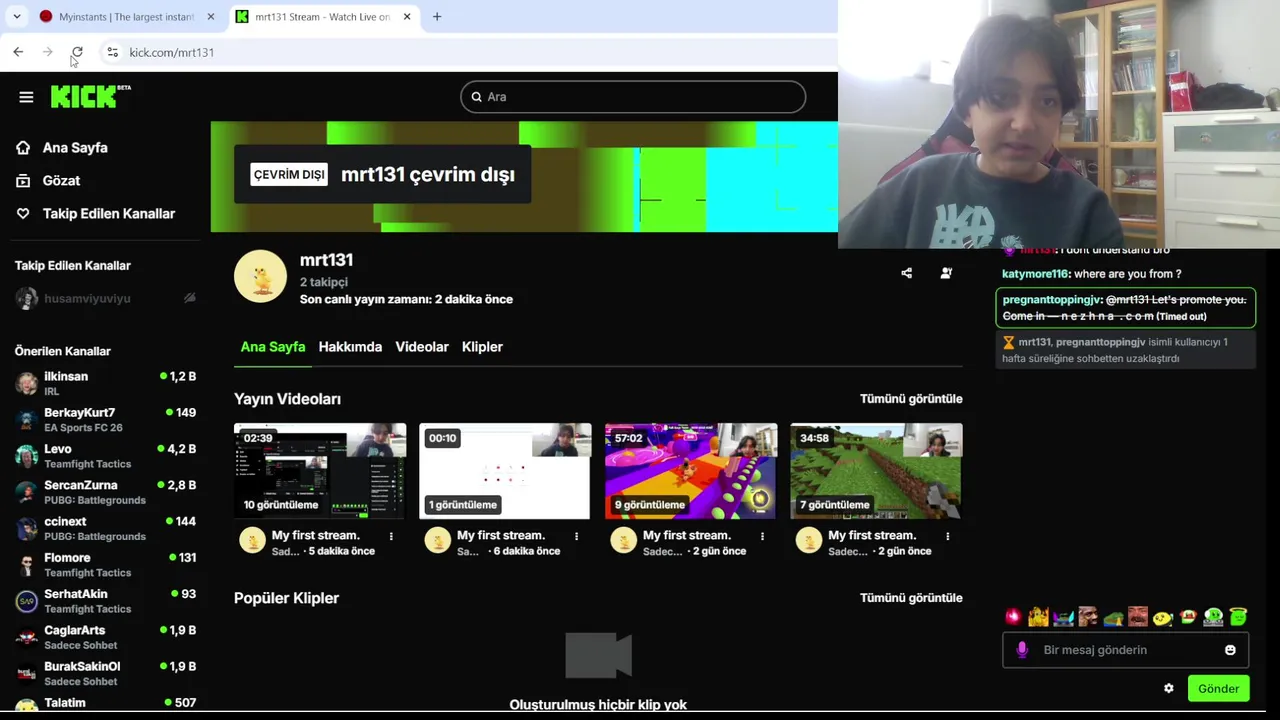Open options menu for 34:58 video
This screenshot has width=1280, height=720.
(947, 536)
